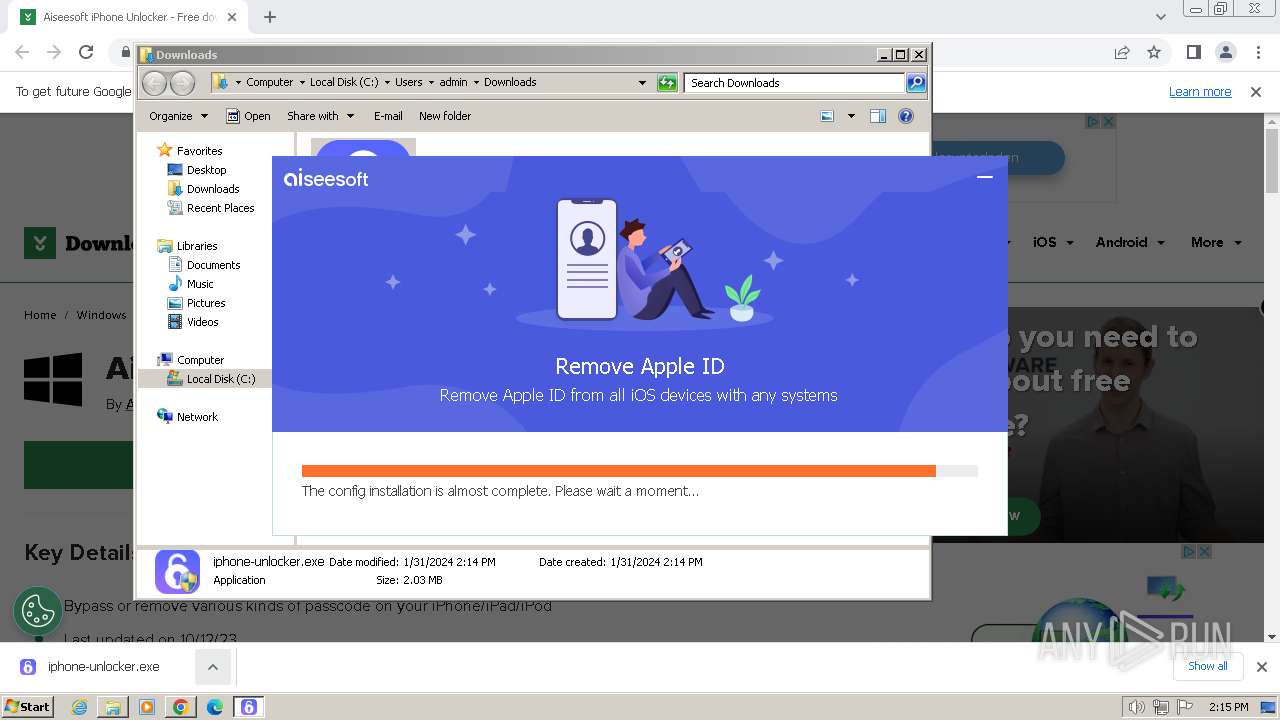Click the Explorer back navigation arrow
The width and height of the screenshot is (1280, 720).
coord(155,83)
